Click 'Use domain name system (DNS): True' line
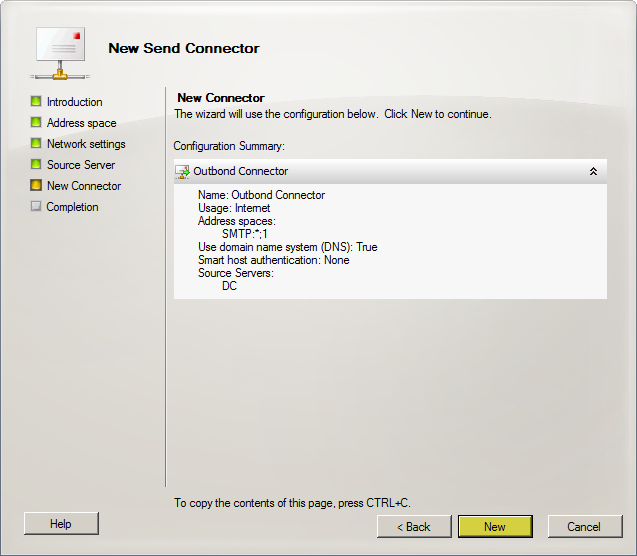 (x=288, y=247)
